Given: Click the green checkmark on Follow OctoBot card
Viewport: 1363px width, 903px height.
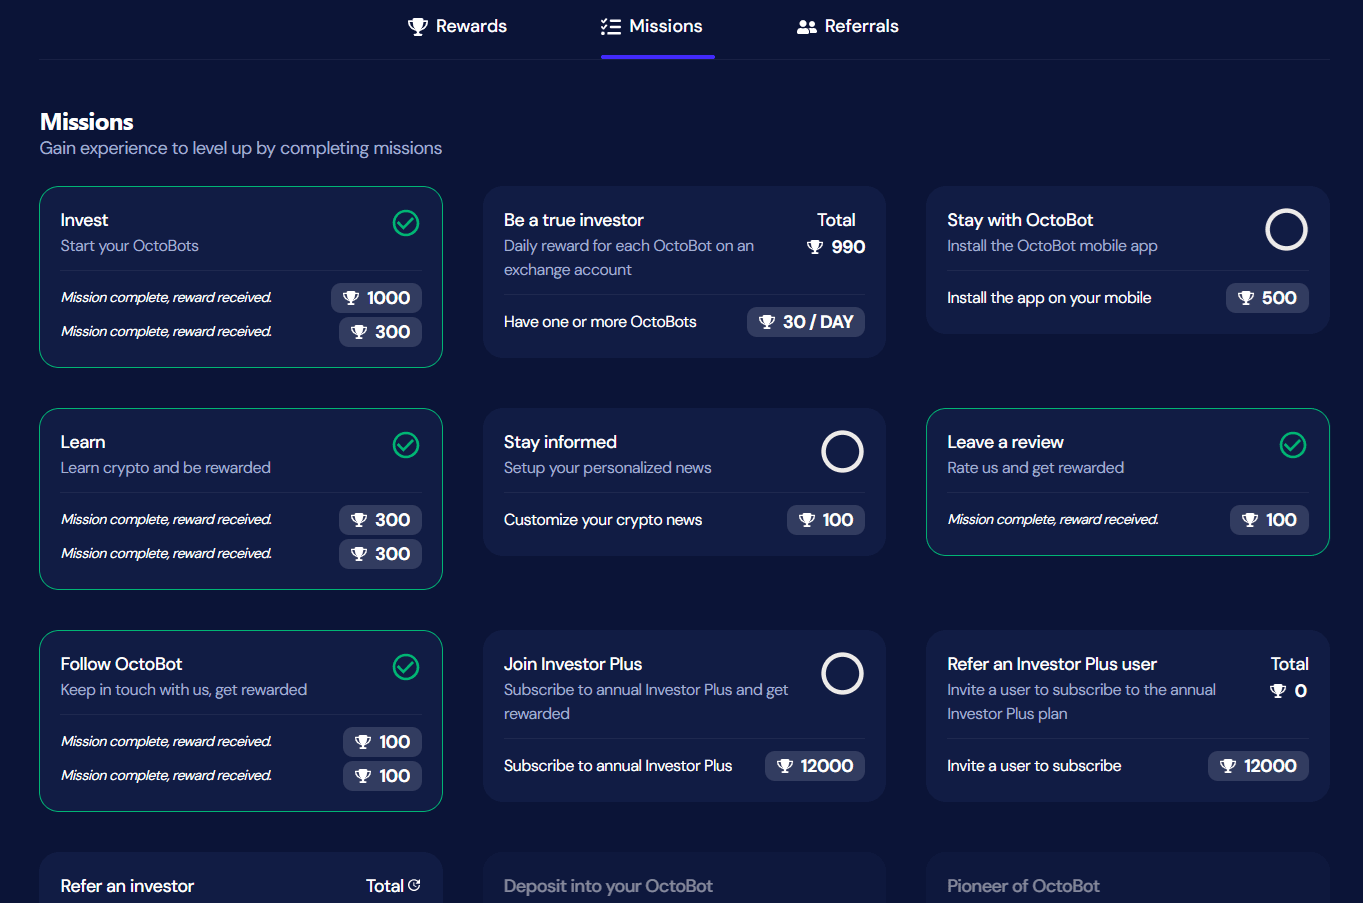Looking at the screenshot, I should pyautogui.click(x=406, y=667).
